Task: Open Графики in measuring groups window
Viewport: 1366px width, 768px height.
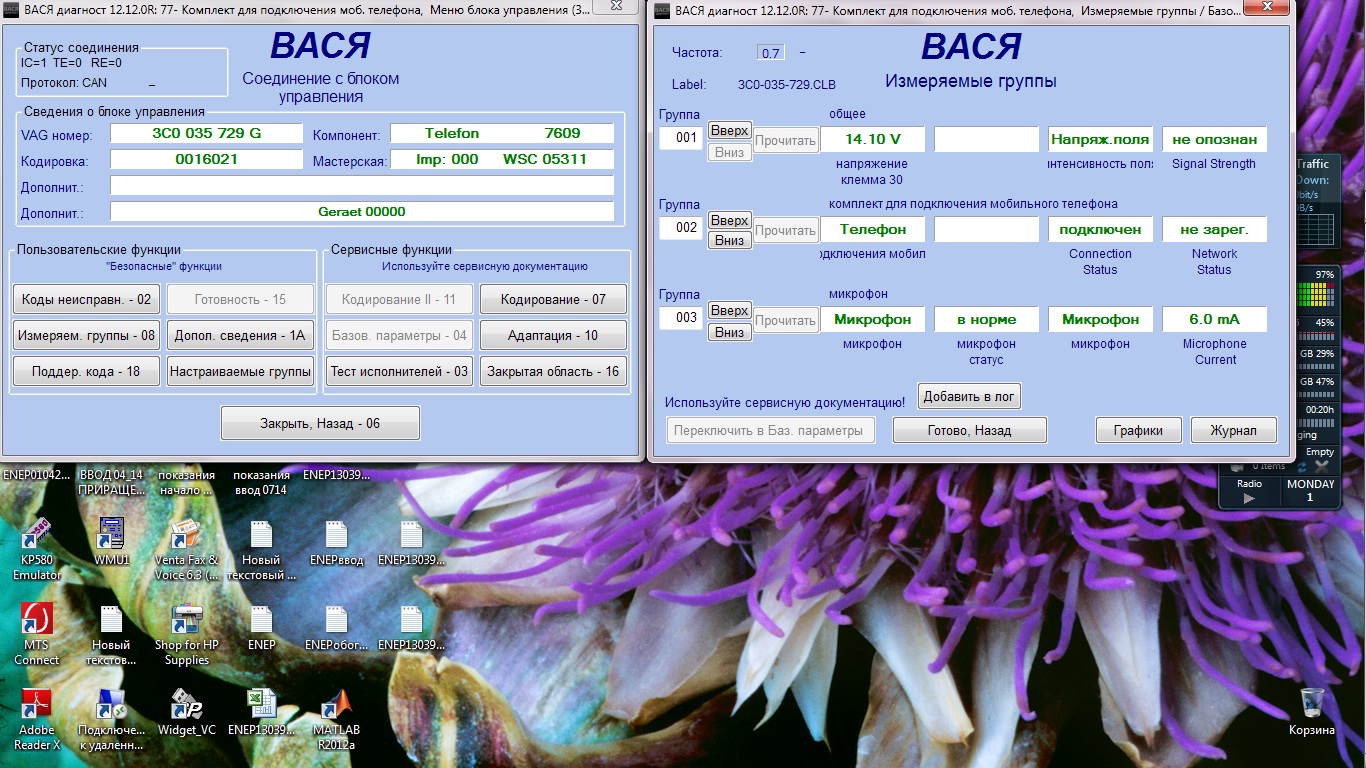Action: coord(1138,430)
